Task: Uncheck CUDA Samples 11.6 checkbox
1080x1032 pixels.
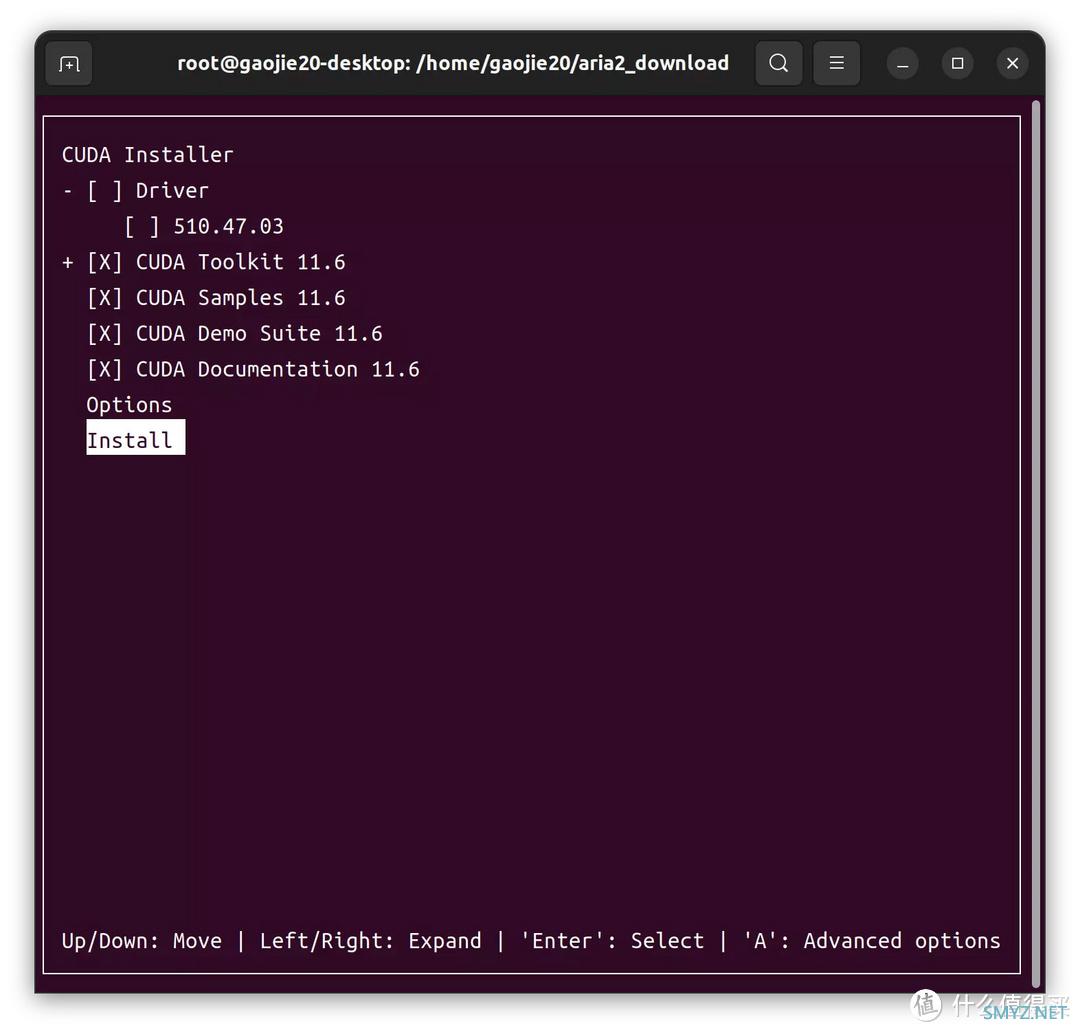Action: coord(105,298)
